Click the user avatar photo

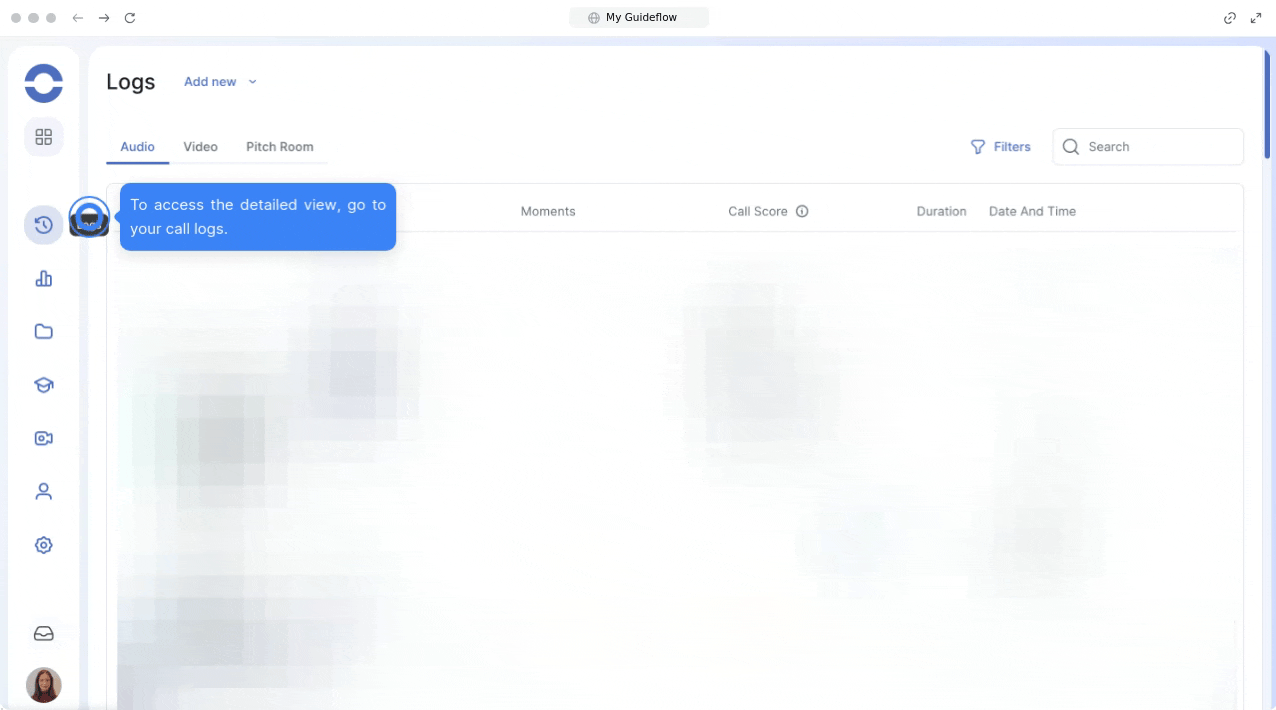pyautogui.click(x=44, y=685)
